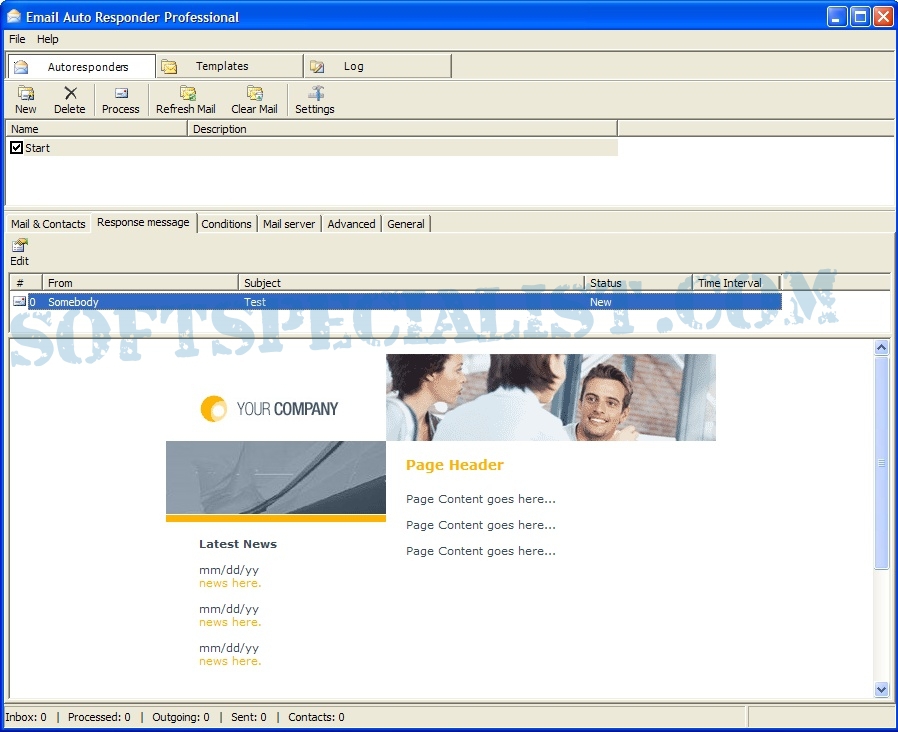This screenshot has height=732, width=898.
Task: Open the Mail server tab
Action: pos(289,224)
